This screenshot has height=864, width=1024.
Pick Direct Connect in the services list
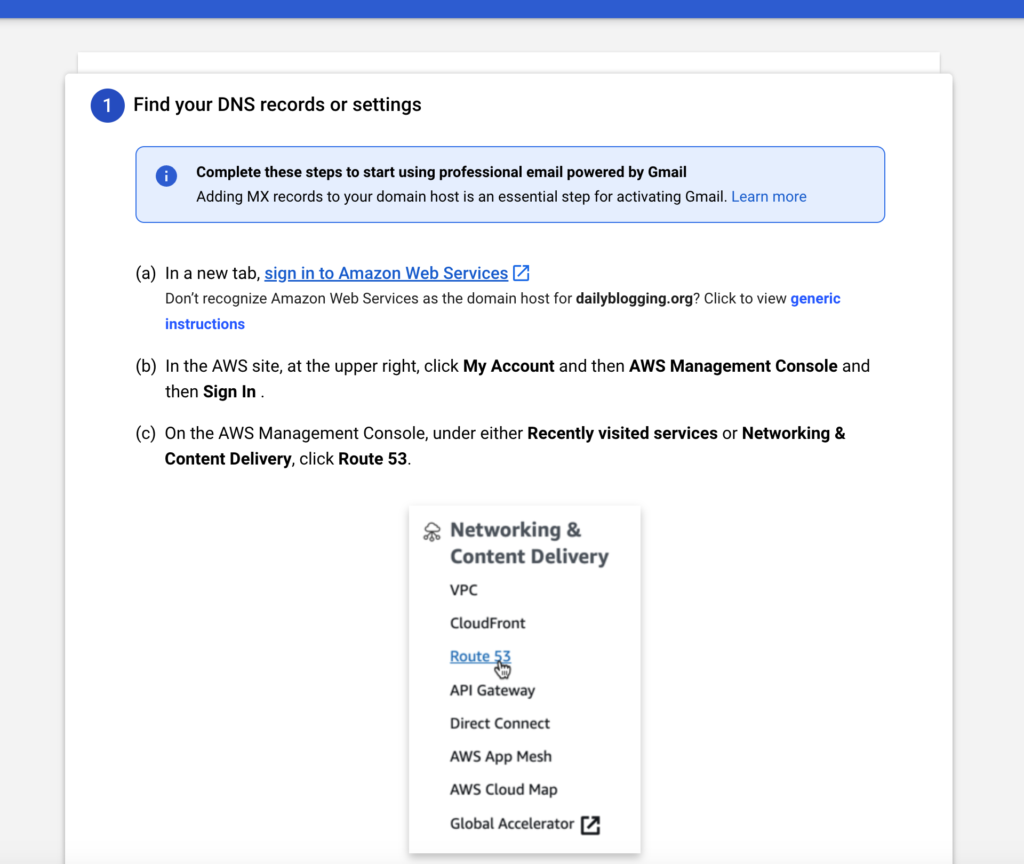[x=499, y=723]
